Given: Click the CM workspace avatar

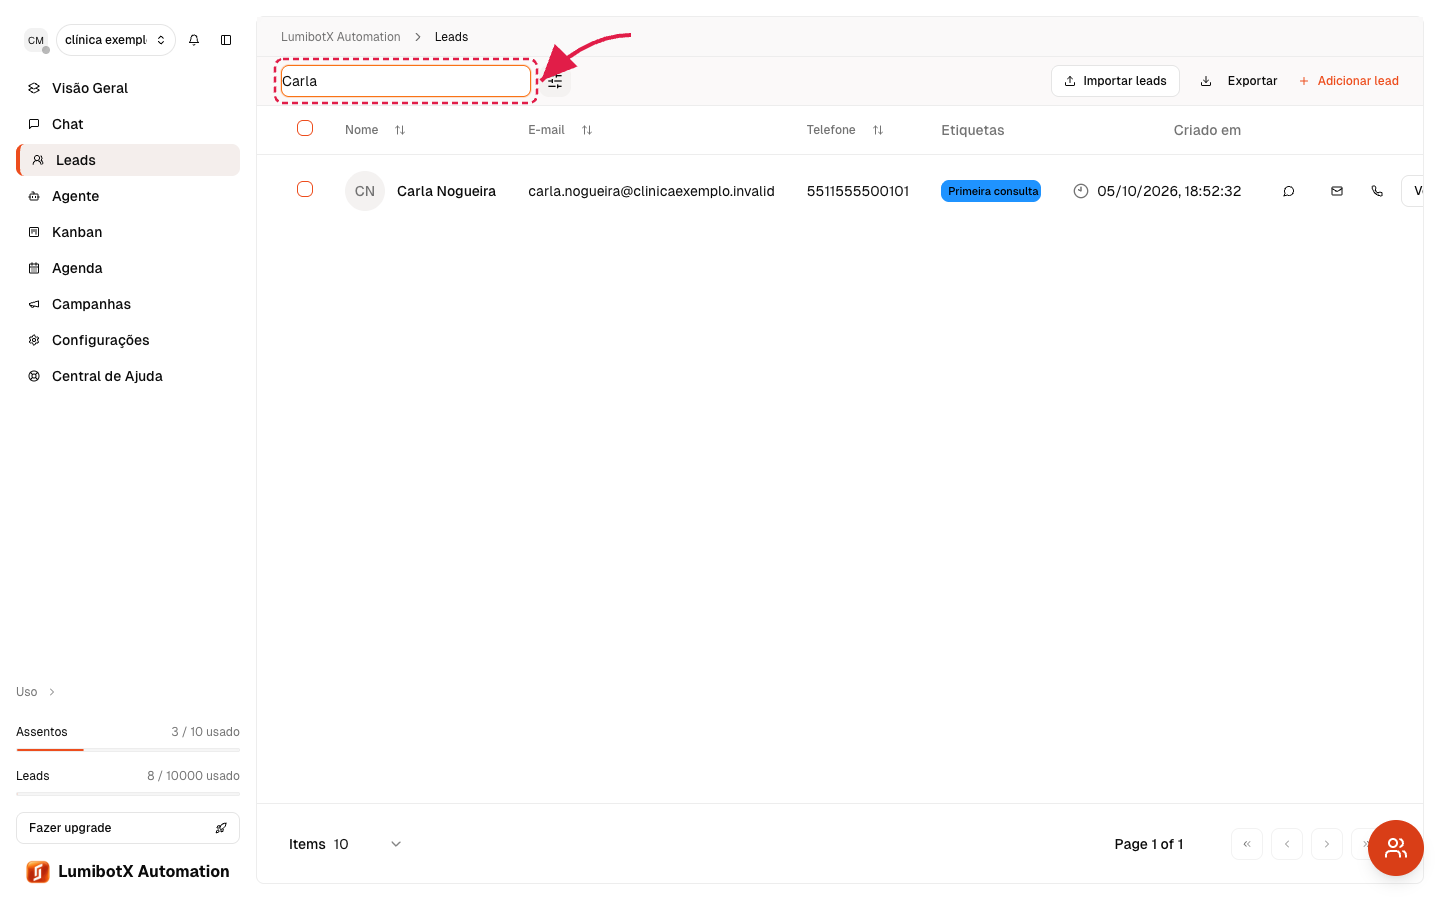Looking at the screenshot, I should [36, 40].
